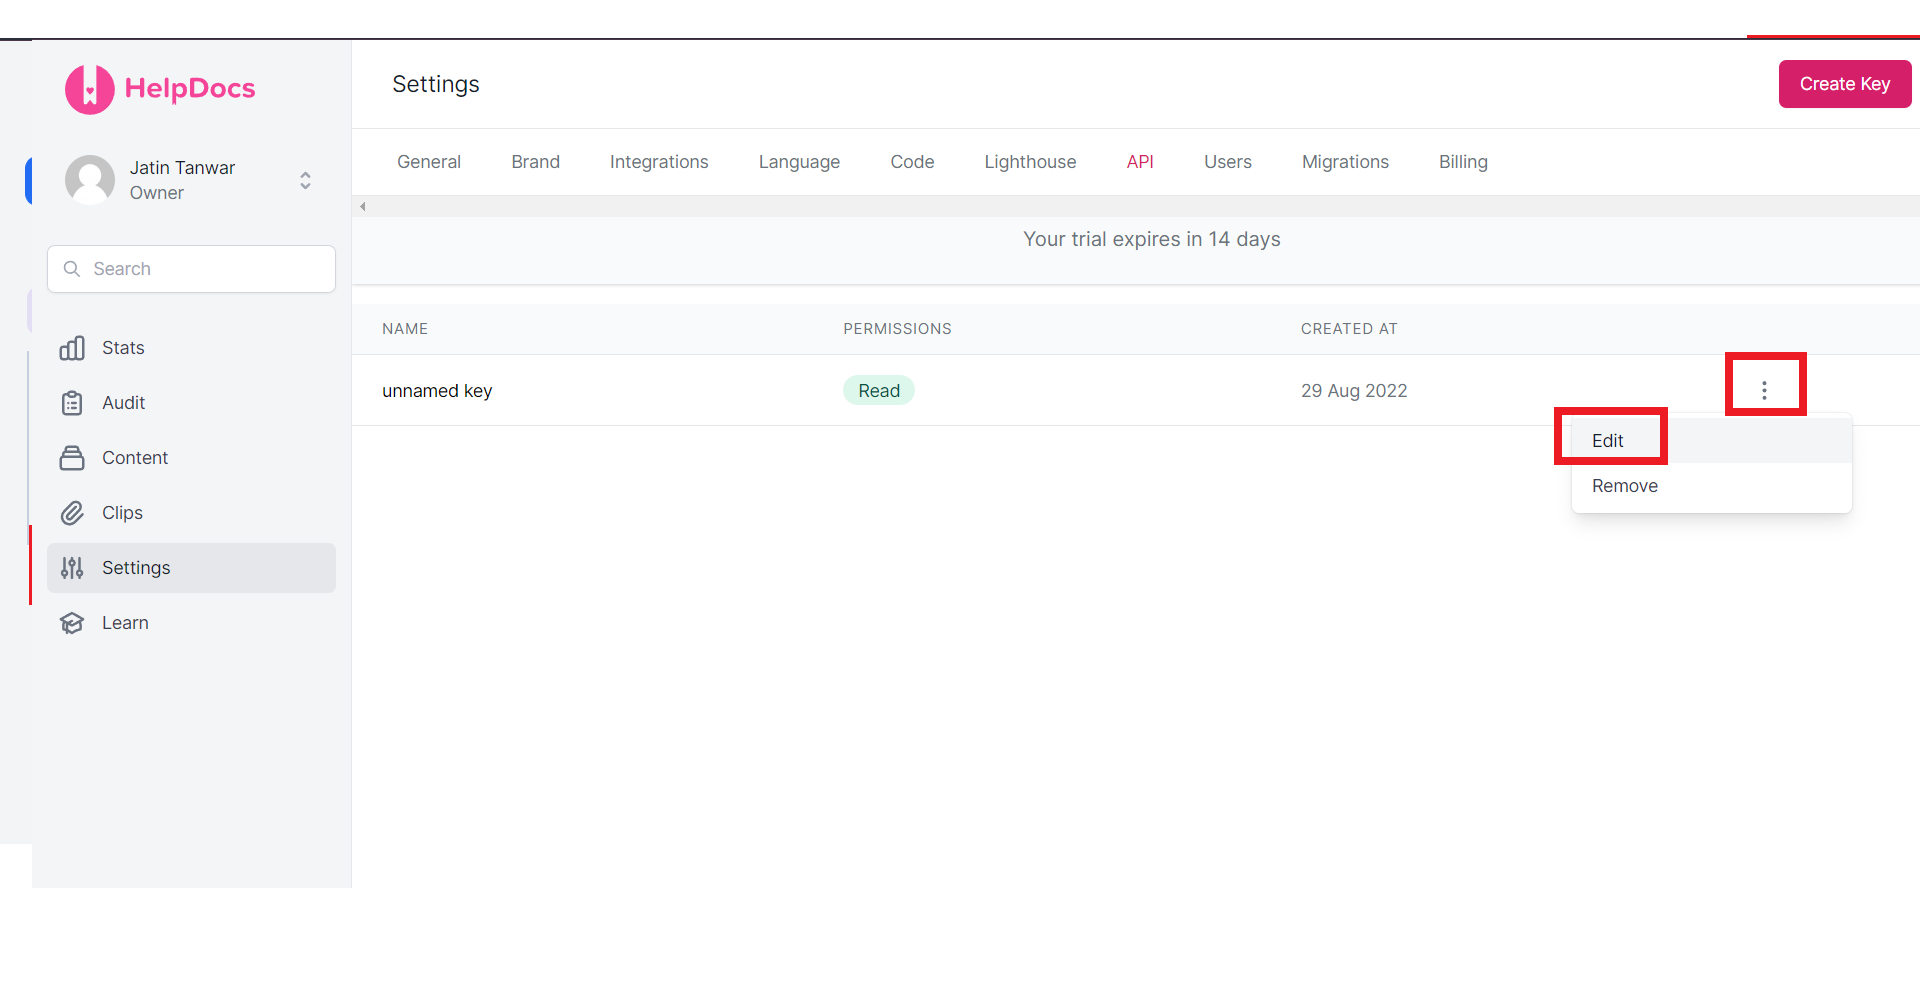The image size is (1920, 989).
Task: Click the three-dot menu for unnamed key
Action: coord(1764,390)
